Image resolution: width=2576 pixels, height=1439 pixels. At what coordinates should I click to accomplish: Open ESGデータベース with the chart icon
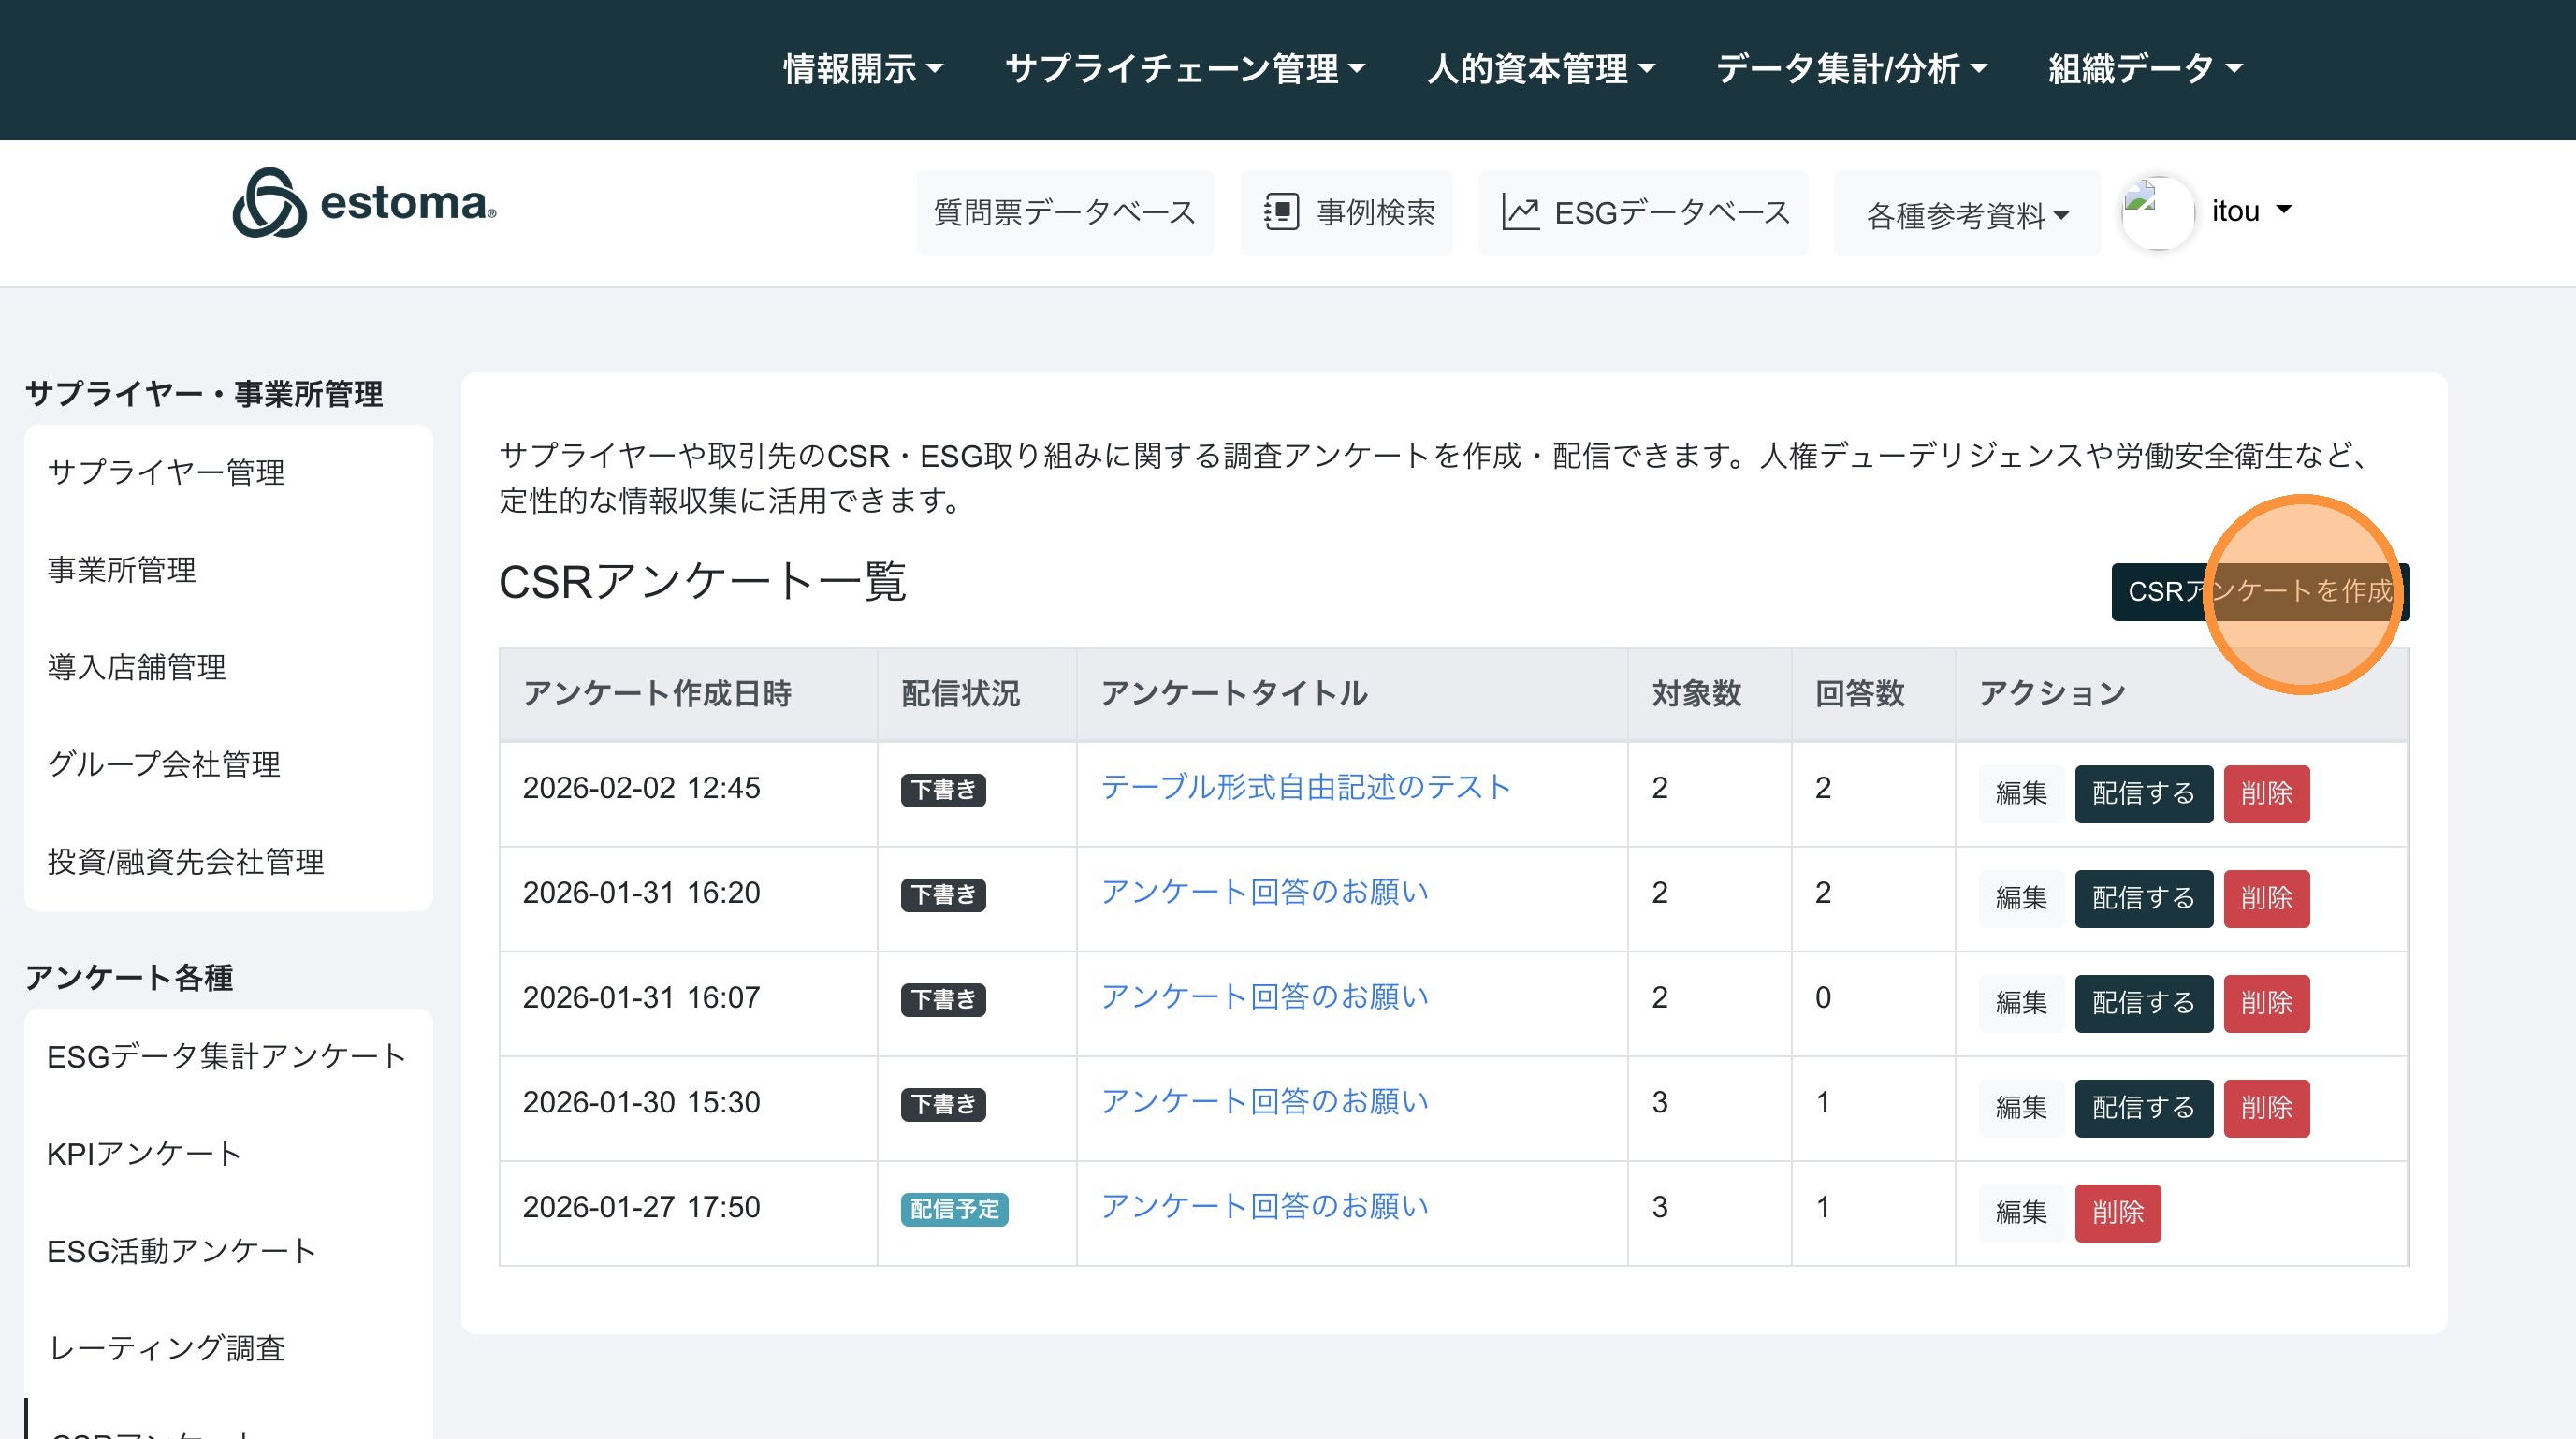[x=1643, y=212]
